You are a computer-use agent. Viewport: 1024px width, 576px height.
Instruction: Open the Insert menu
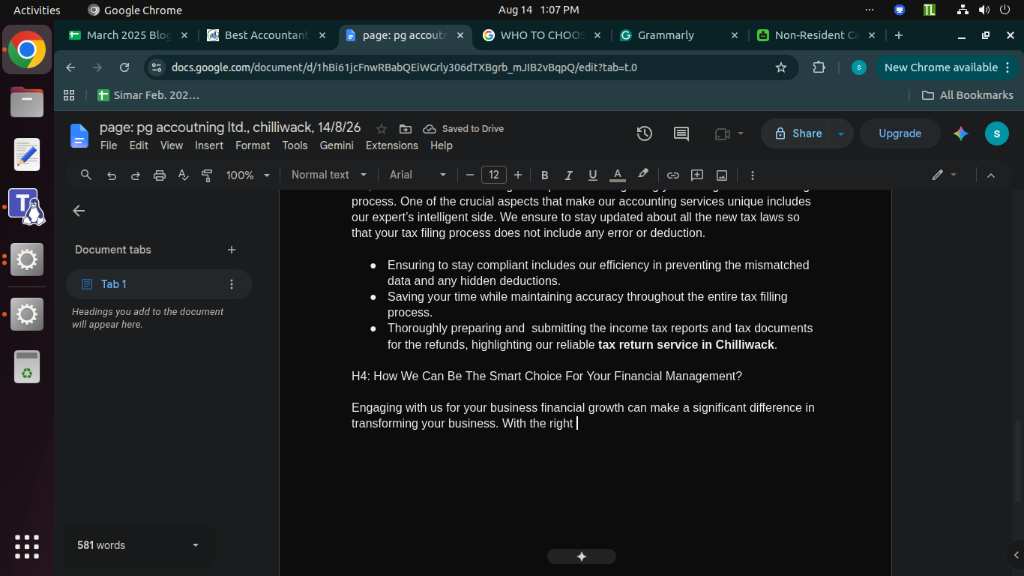click(208, 146)
